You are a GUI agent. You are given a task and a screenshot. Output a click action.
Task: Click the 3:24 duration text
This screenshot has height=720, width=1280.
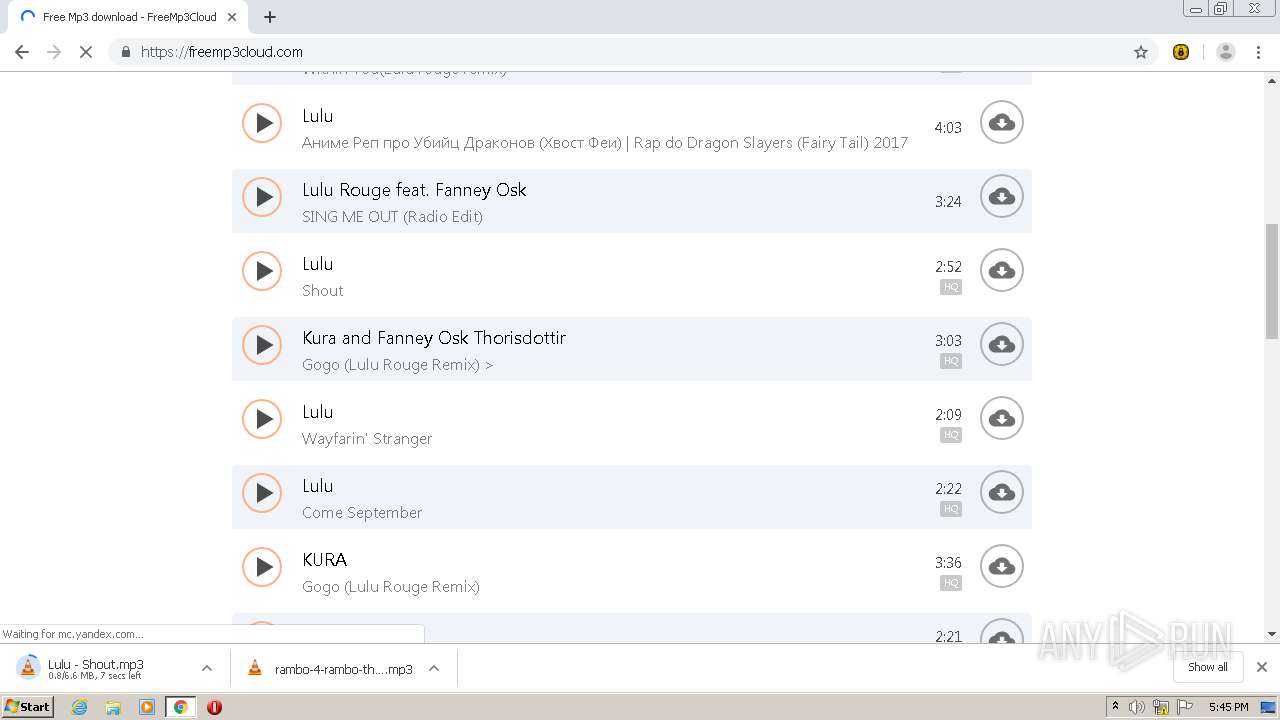948,201
